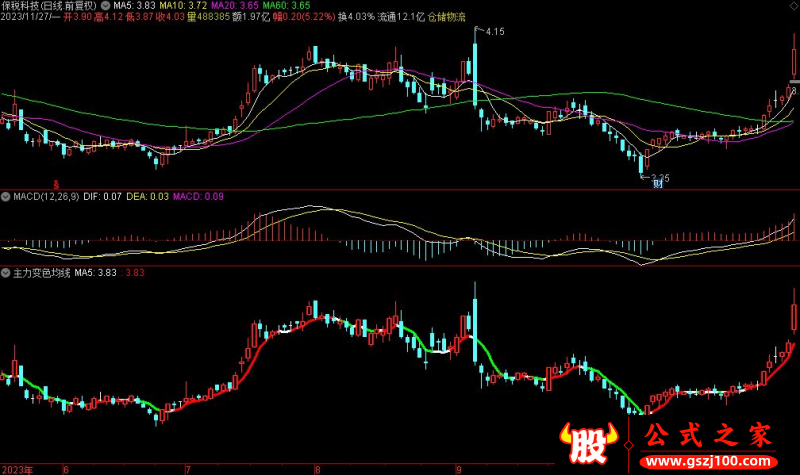Select the green MA60: 3.65 label
This screenshot has height=475, width=800.
[286, 6]
